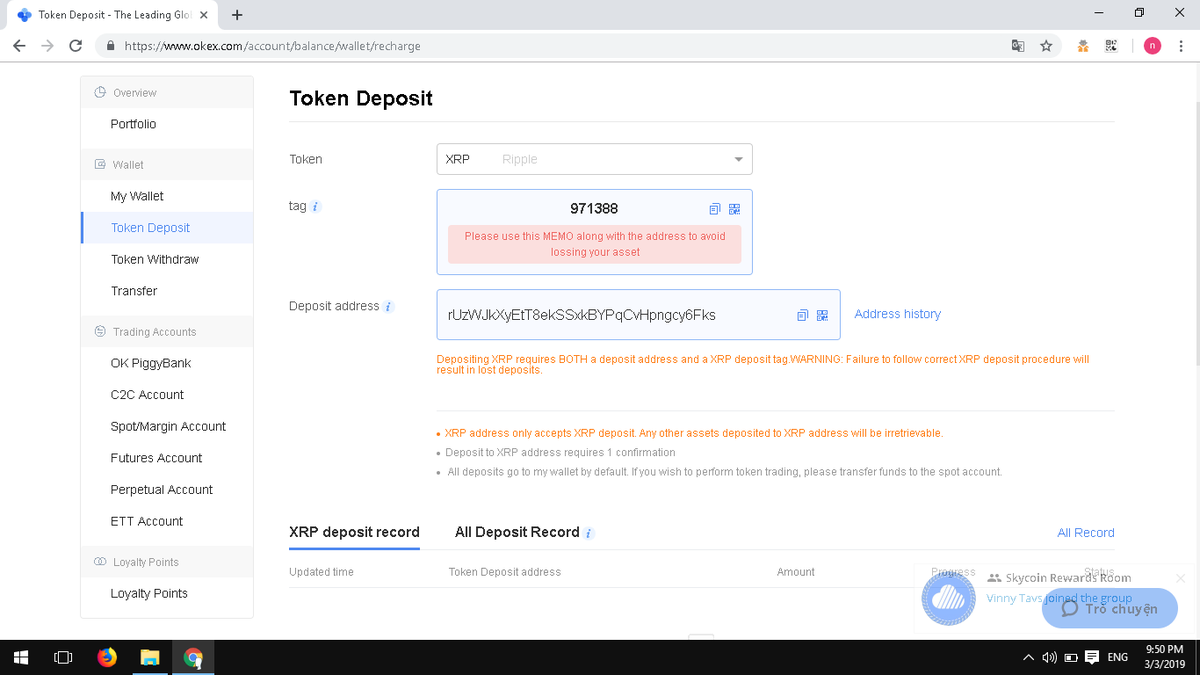
Task: Open OK PiggyBank in the sidebar
Action: coord(150,363)
